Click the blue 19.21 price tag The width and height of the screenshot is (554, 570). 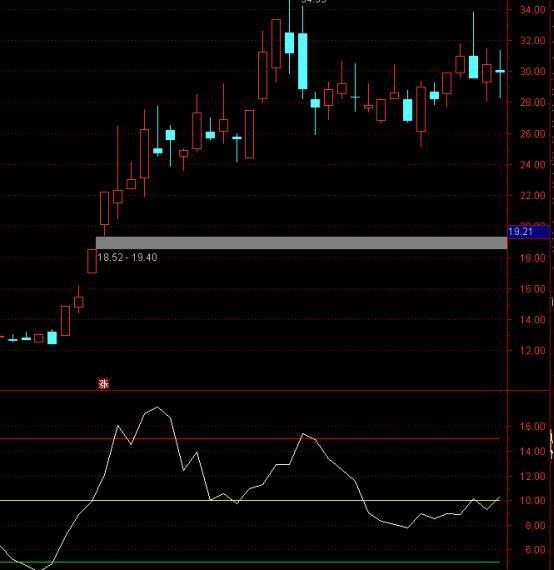click(528, 232)
